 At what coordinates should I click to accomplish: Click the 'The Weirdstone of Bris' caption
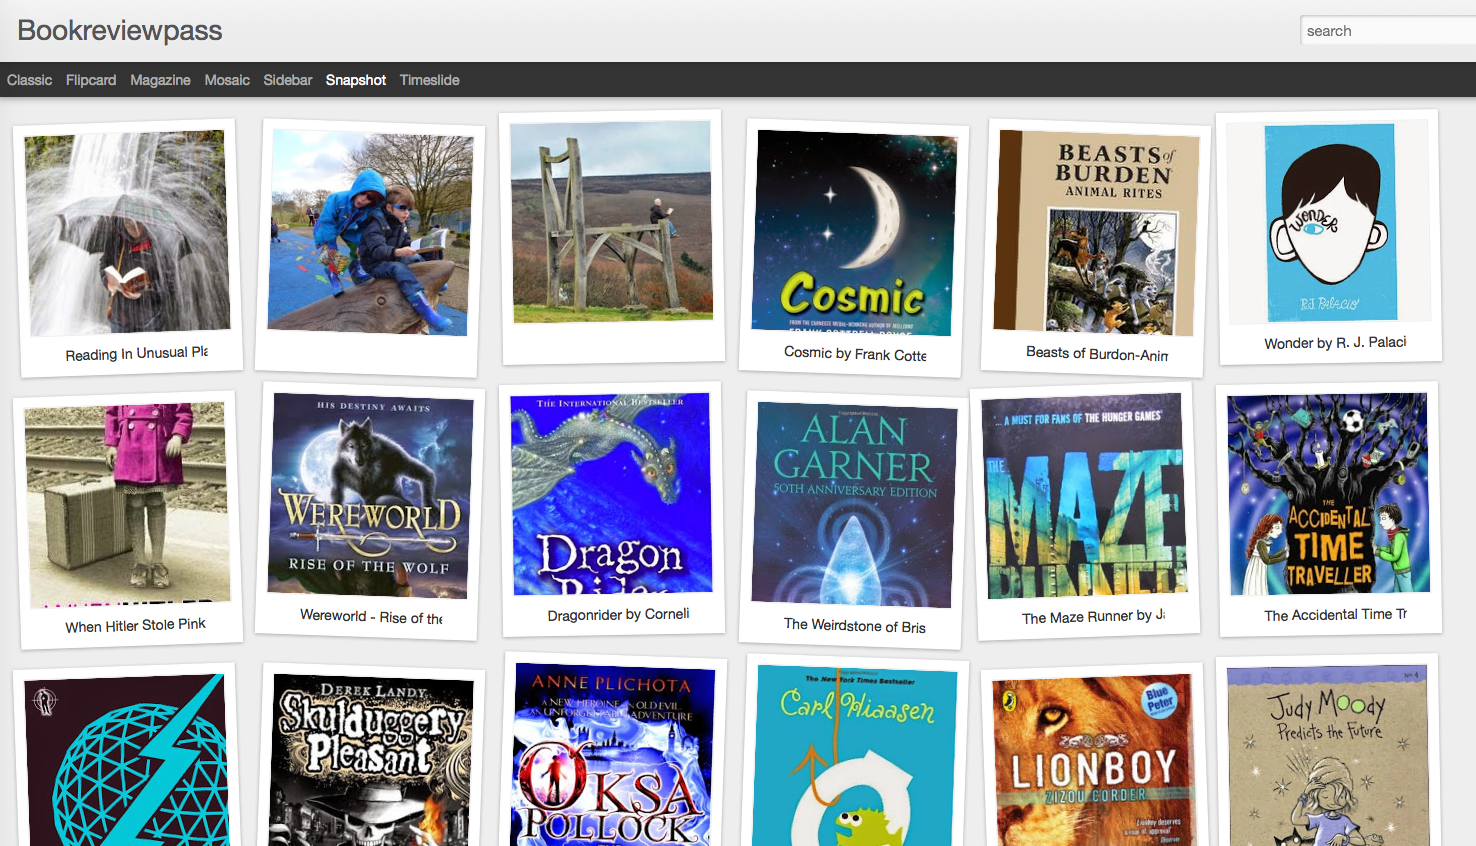click(x=855, y=626)
